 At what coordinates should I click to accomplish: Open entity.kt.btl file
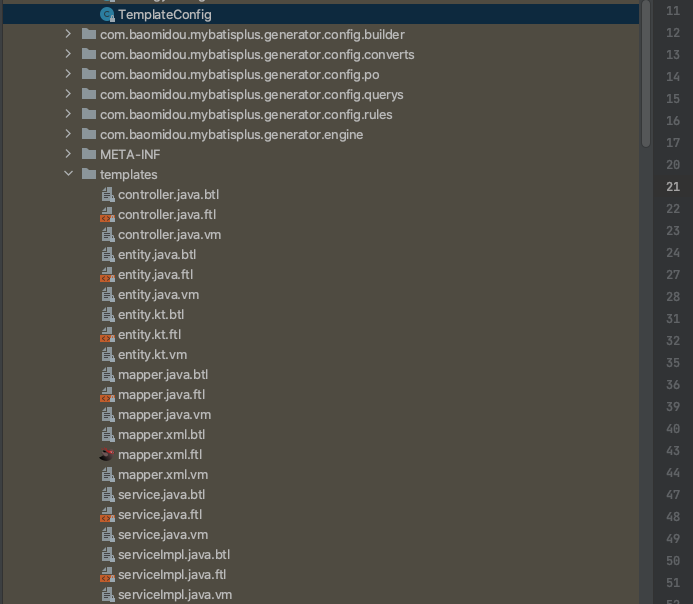pyautogui.click(x=151, y=315)
